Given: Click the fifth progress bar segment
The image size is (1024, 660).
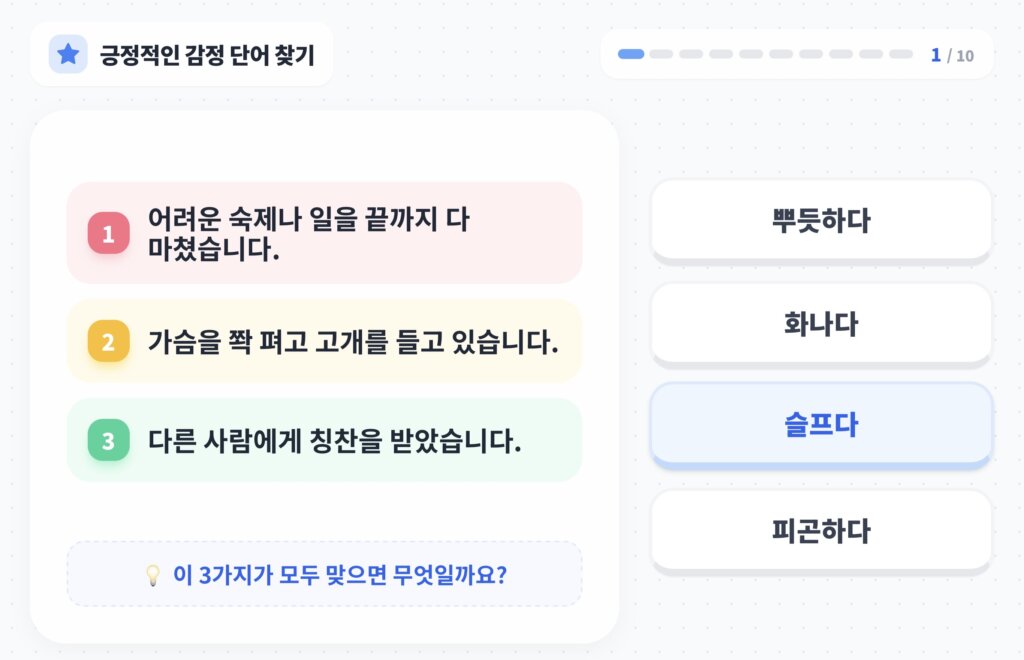Looking at the screenshot, I should click(x=751, y=54).
